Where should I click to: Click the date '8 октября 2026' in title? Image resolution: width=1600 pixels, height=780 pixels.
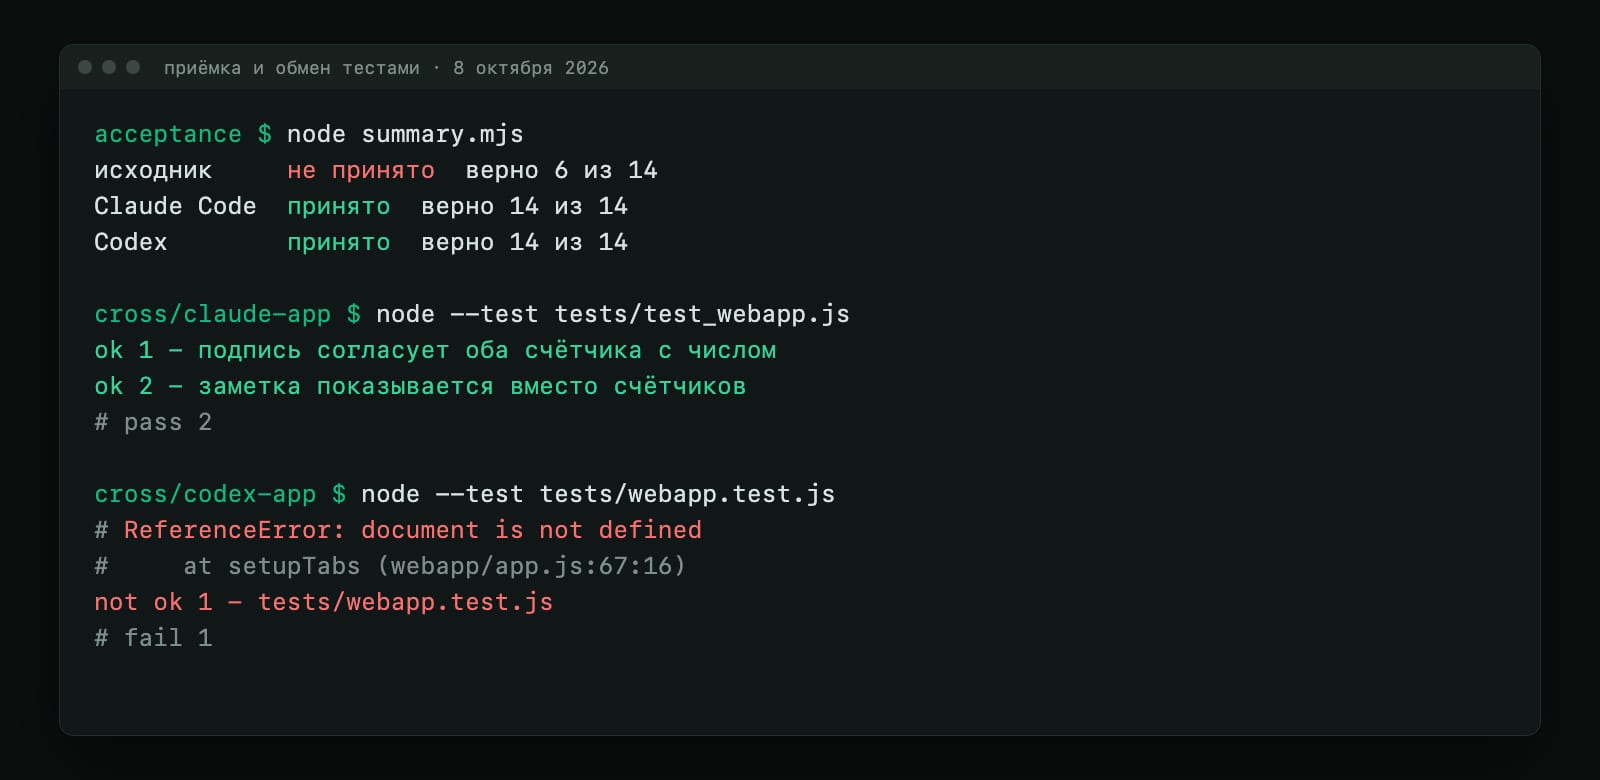(531, 68)
